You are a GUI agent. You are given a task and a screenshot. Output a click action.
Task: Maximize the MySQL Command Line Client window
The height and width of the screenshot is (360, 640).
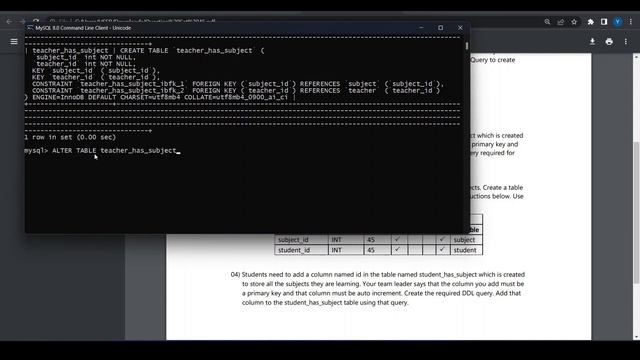tap(440, 28)
